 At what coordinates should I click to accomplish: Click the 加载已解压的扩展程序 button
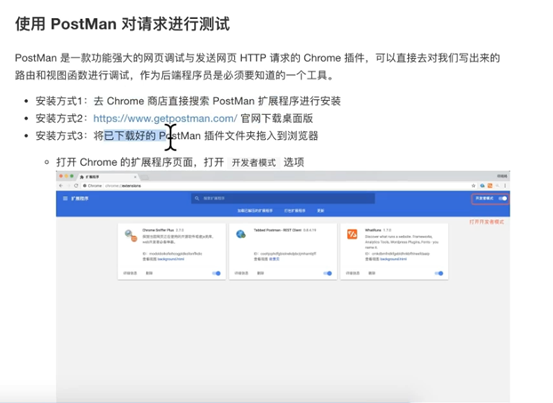[x=255, y=210]
